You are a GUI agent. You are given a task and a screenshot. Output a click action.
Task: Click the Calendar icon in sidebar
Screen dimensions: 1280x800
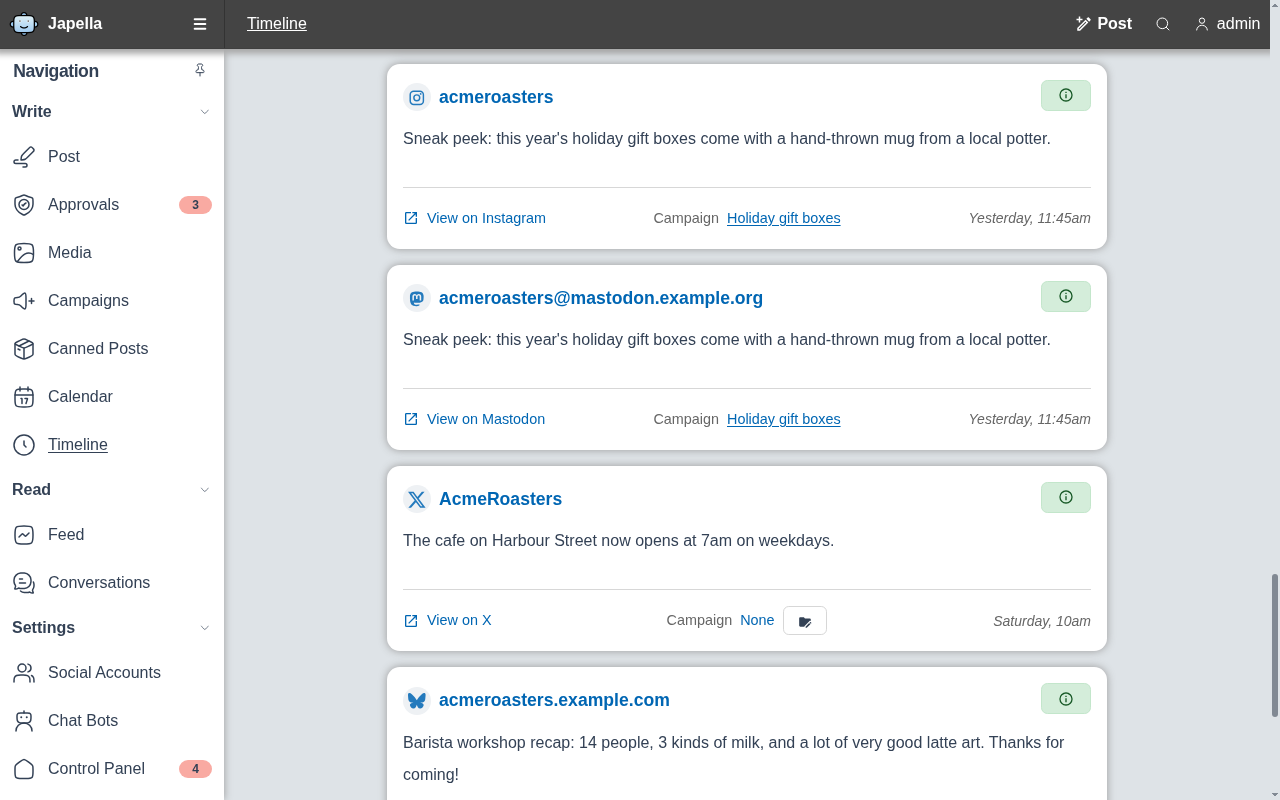pyautogui.click(x=24, y=396)
